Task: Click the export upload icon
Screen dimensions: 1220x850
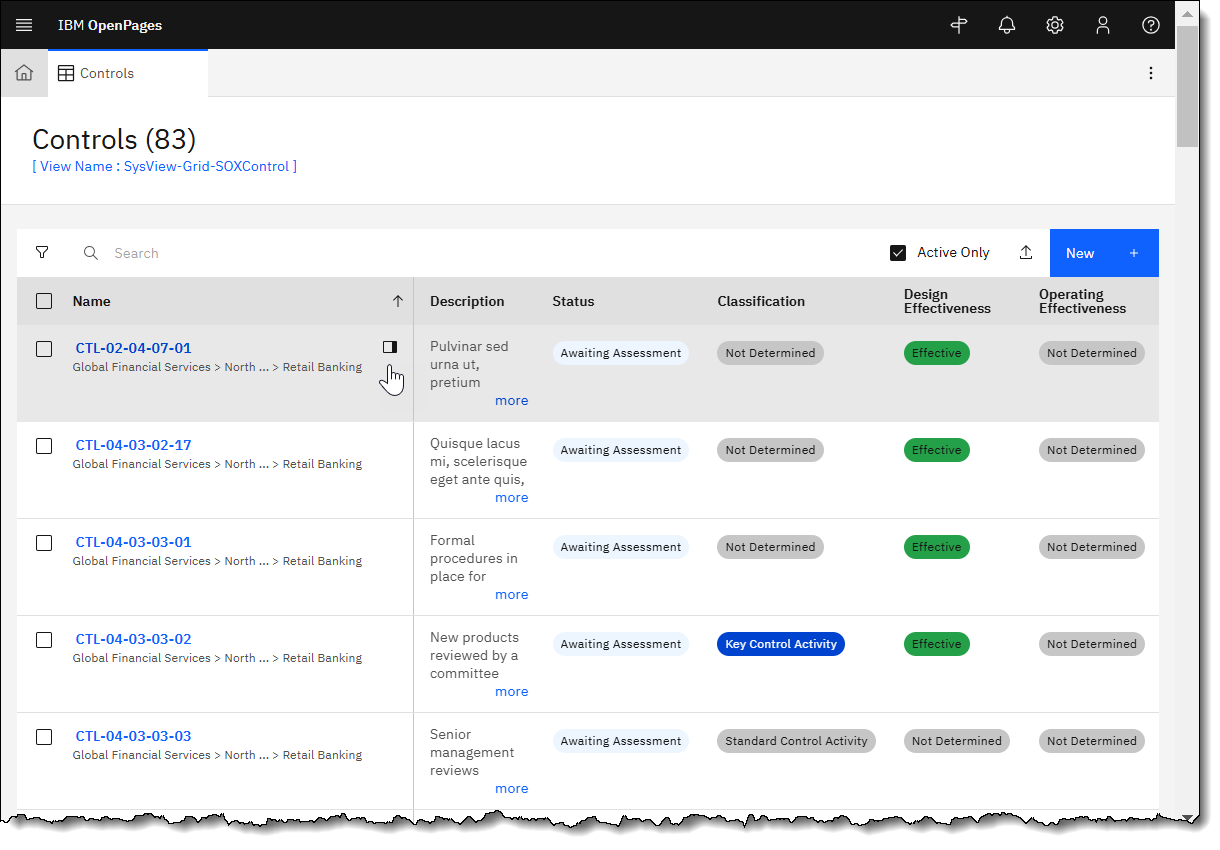Action: [1025, 253]
